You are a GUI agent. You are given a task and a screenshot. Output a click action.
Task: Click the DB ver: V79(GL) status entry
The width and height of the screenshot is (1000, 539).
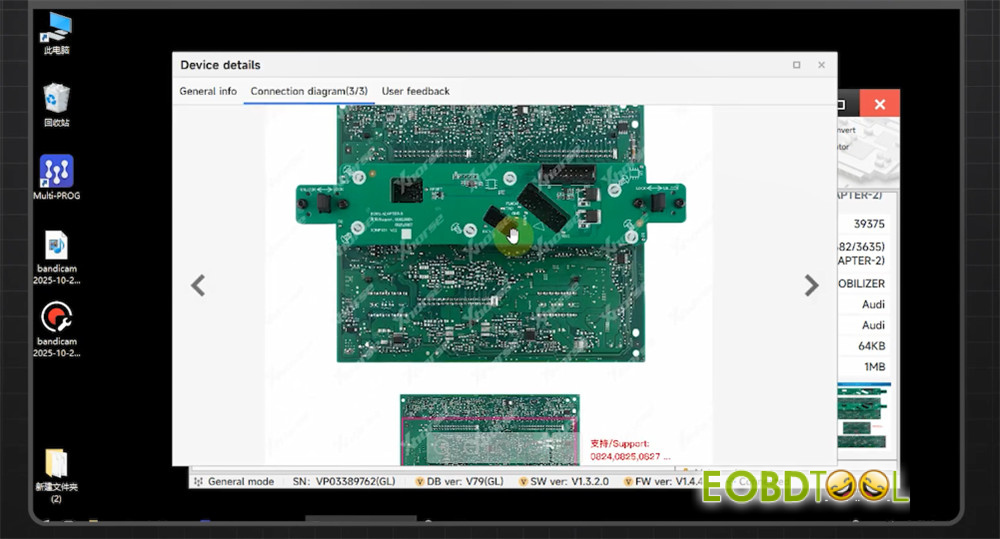click(459, 482)
